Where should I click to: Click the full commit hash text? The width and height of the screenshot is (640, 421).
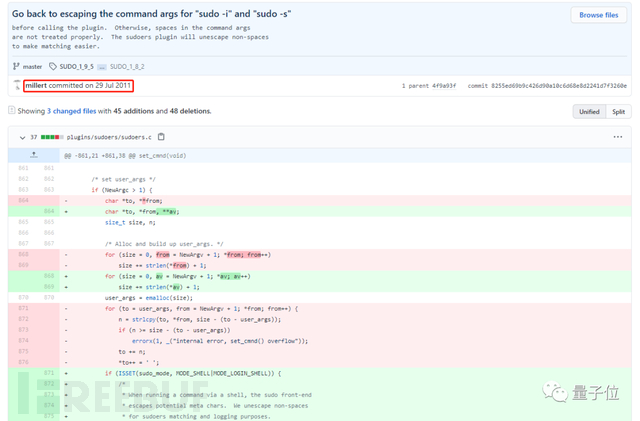tap(559, 86)
